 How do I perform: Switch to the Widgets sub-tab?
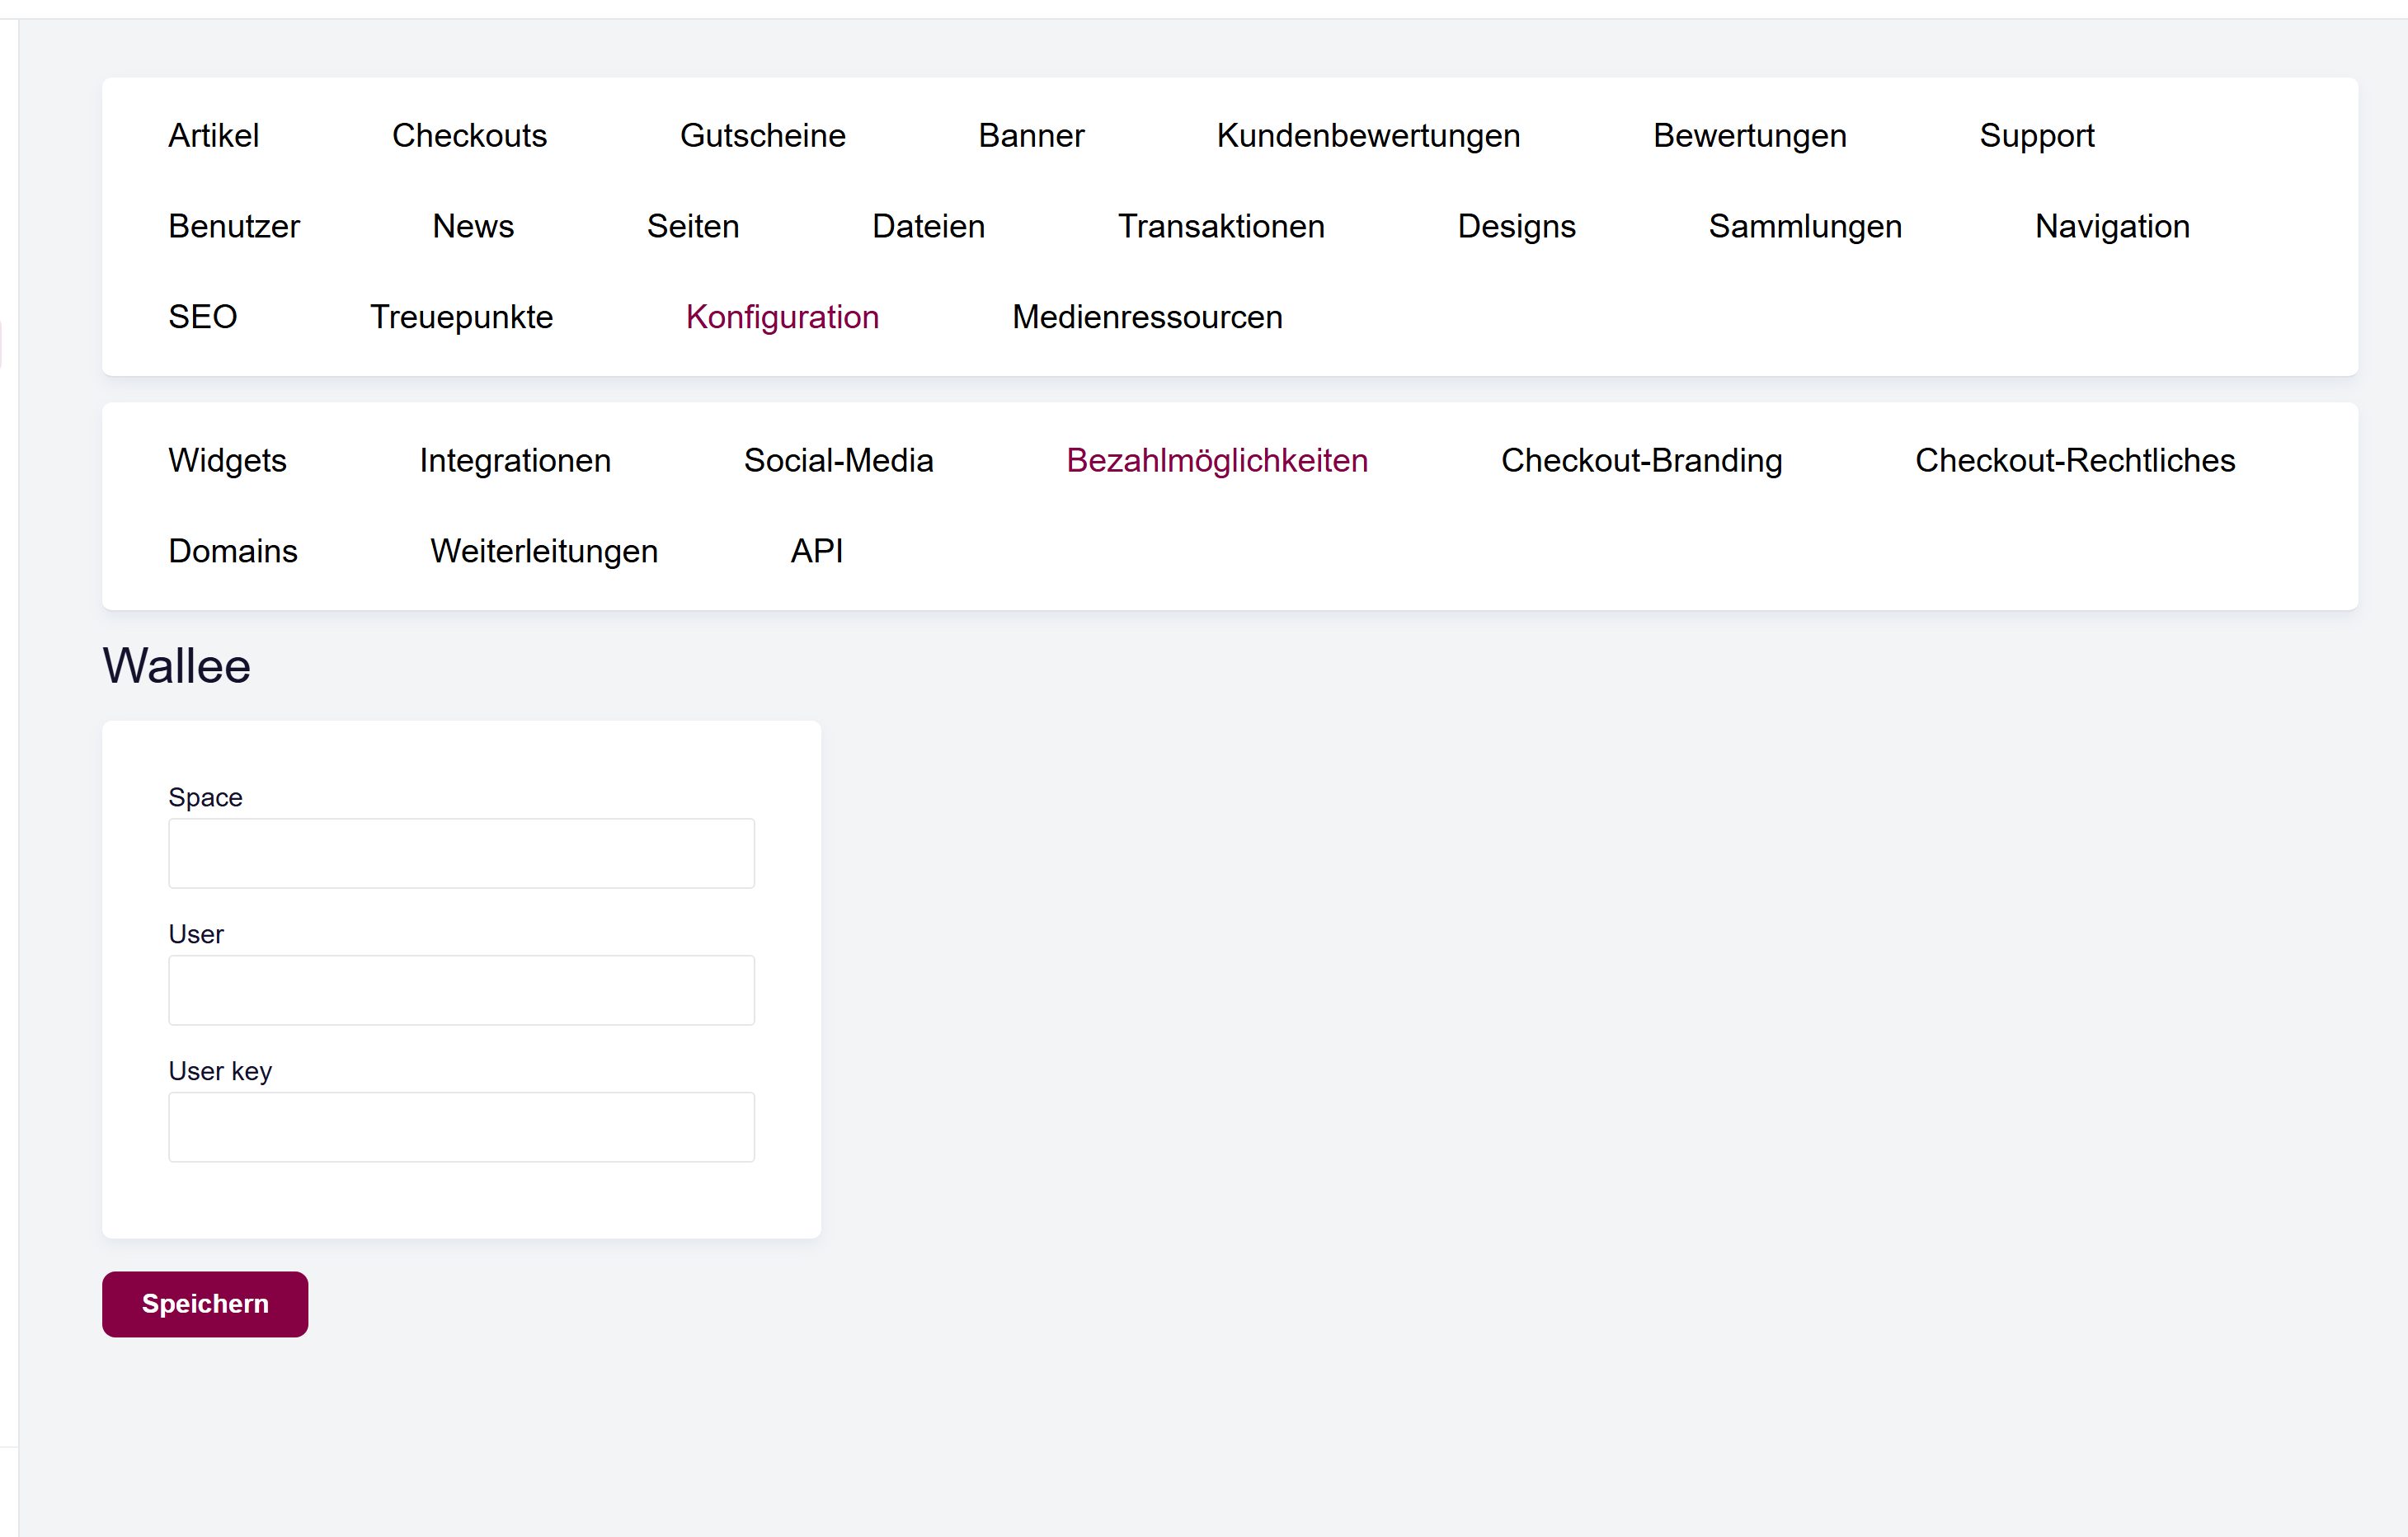[x=227, y=461]
